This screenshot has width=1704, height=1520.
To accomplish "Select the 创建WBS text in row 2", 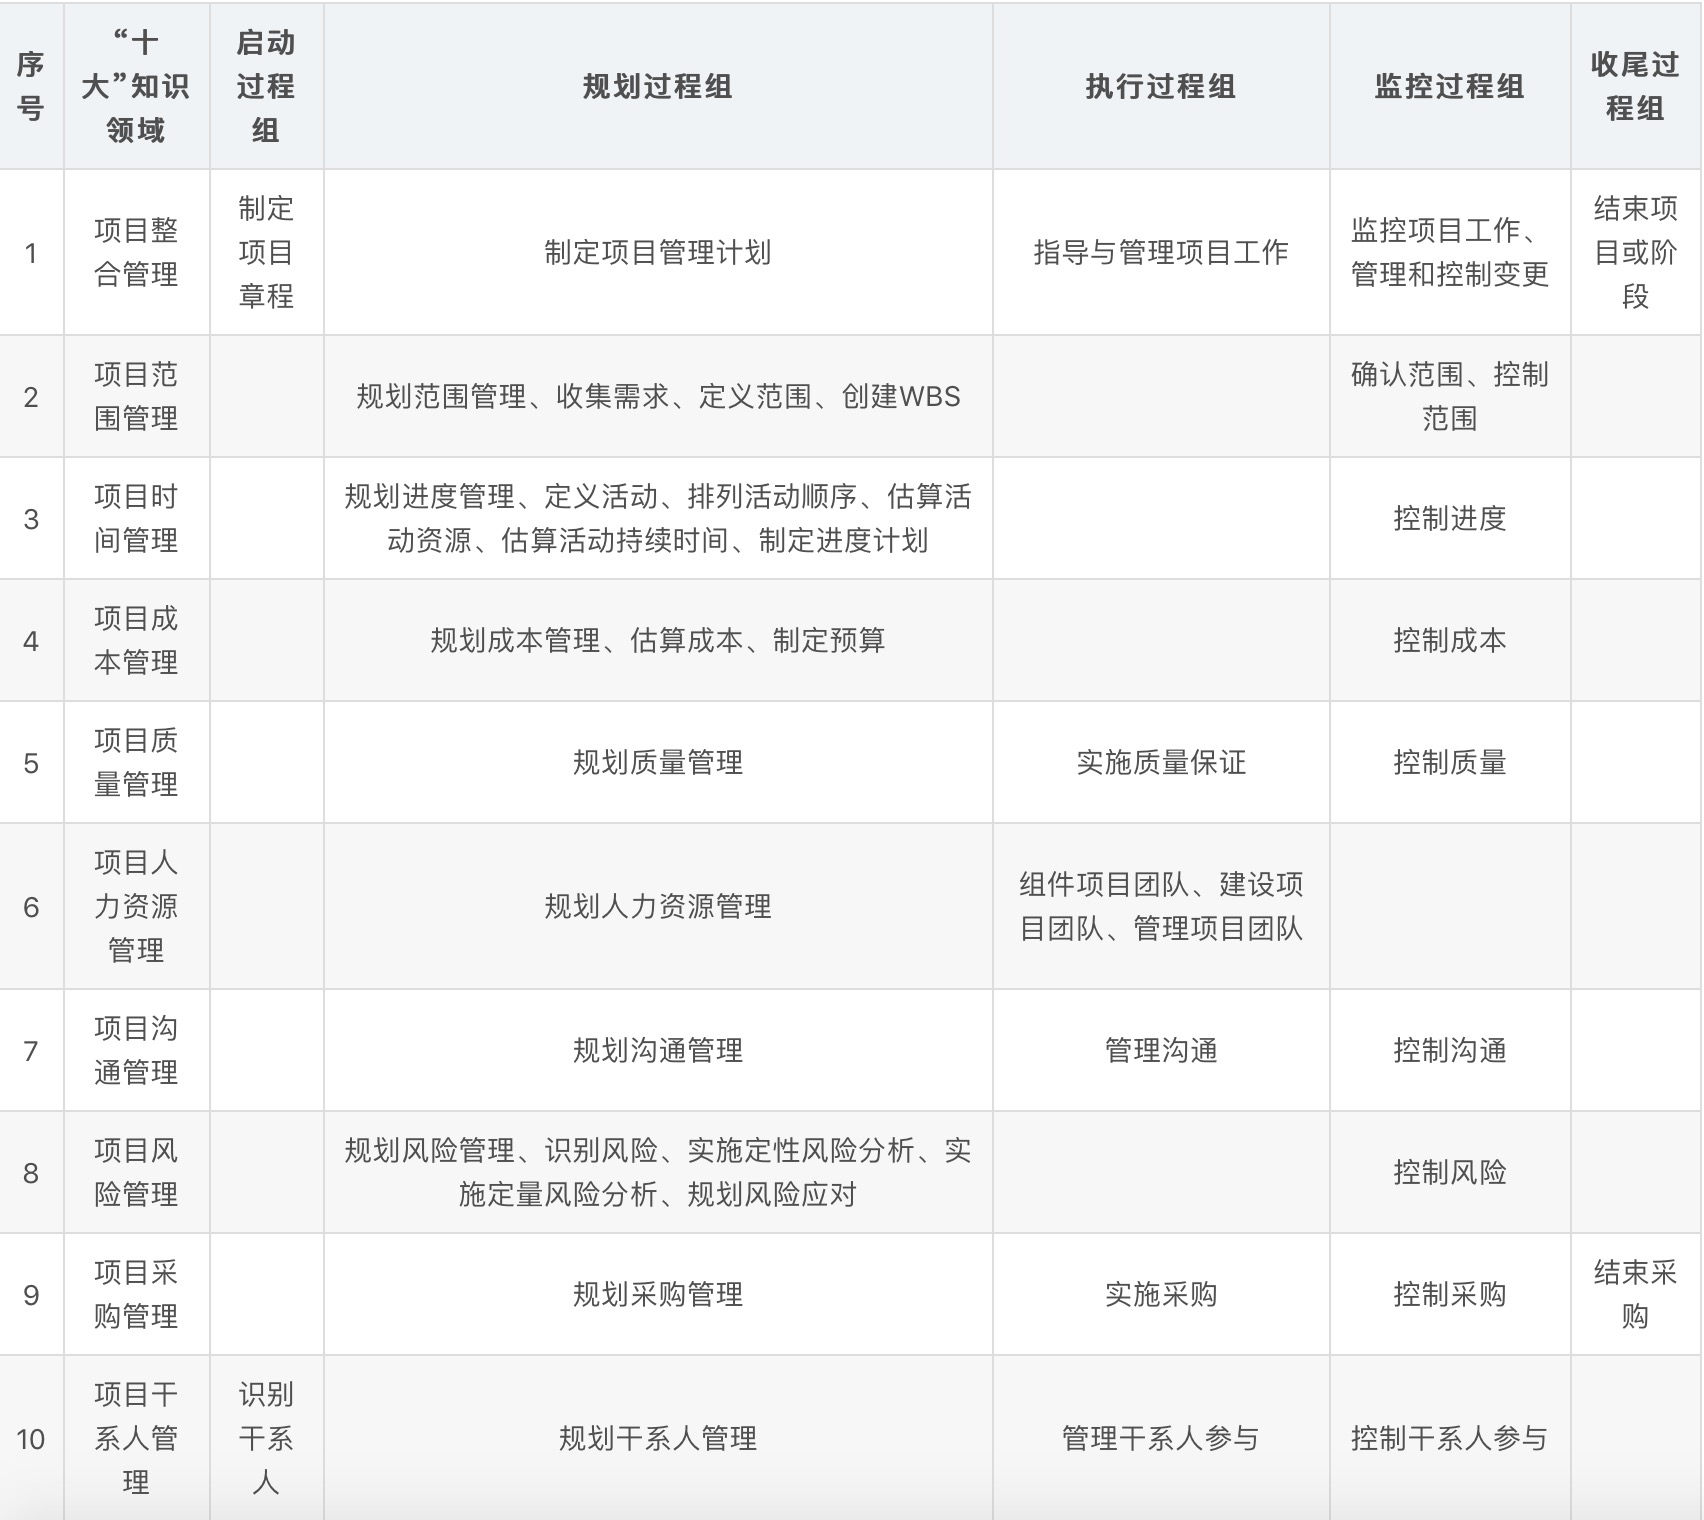I will [903, 398].
